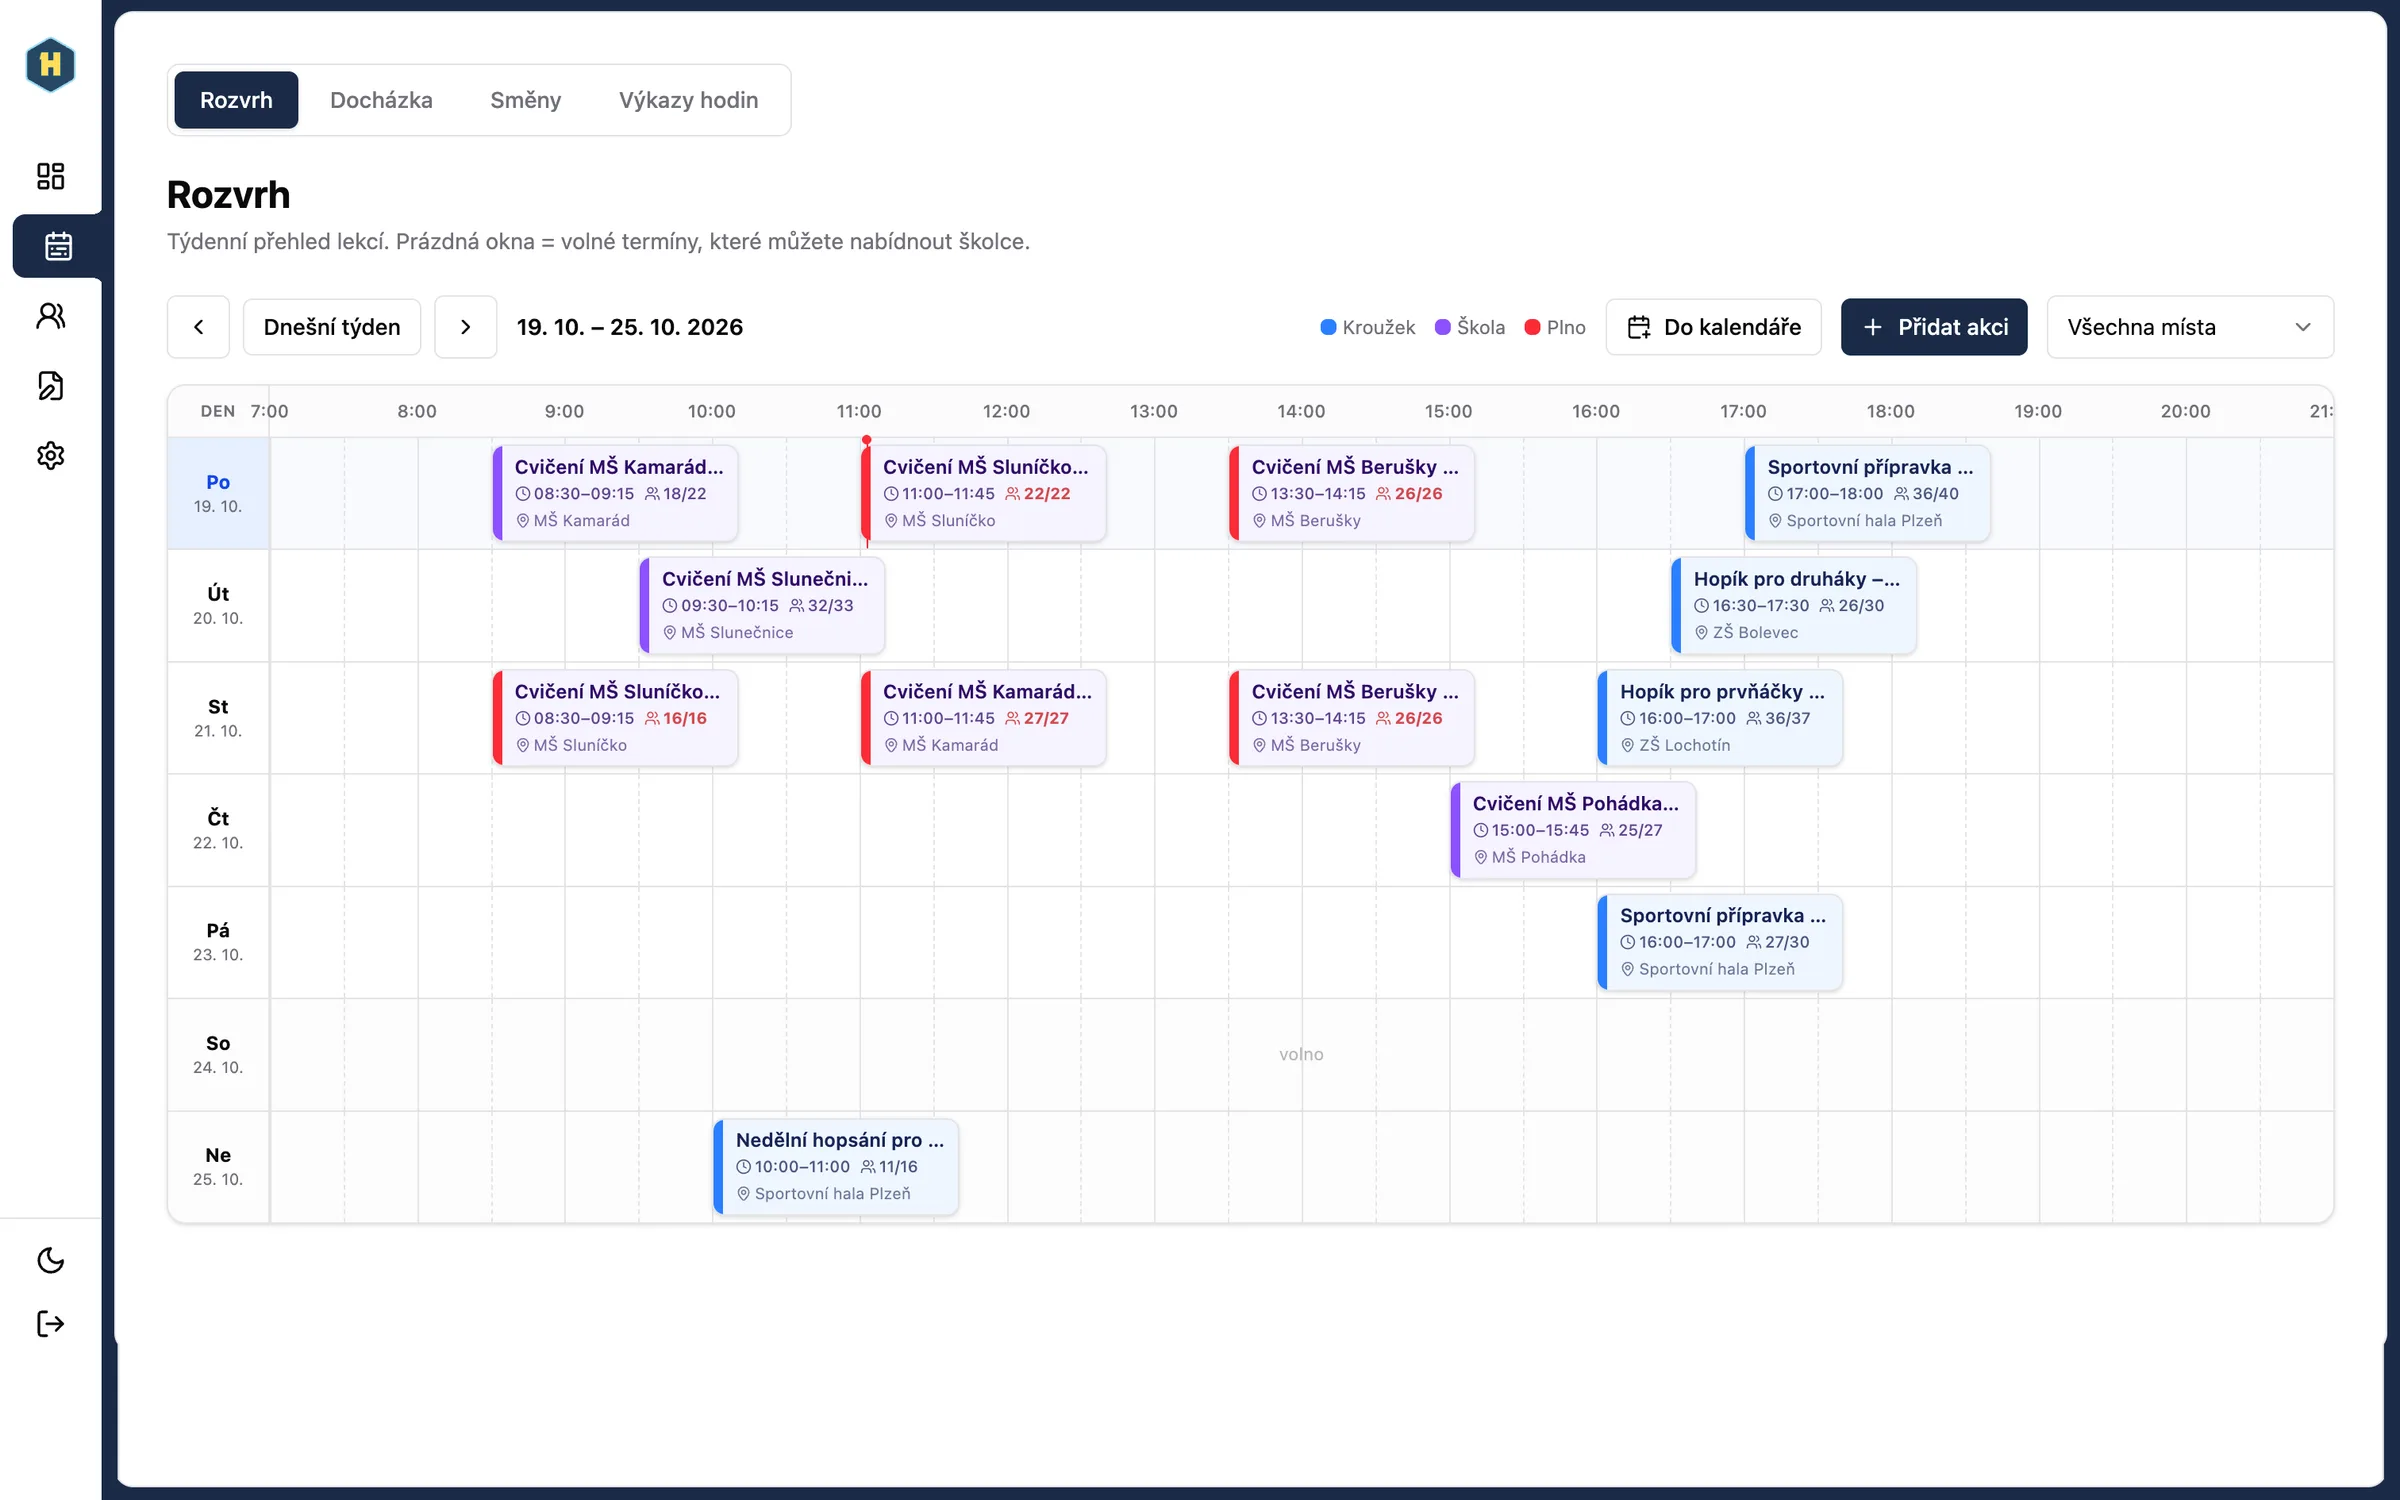2400x1500 pixels.
Task: Click the purple Škola legend dot
Action: pos(1442,327)
